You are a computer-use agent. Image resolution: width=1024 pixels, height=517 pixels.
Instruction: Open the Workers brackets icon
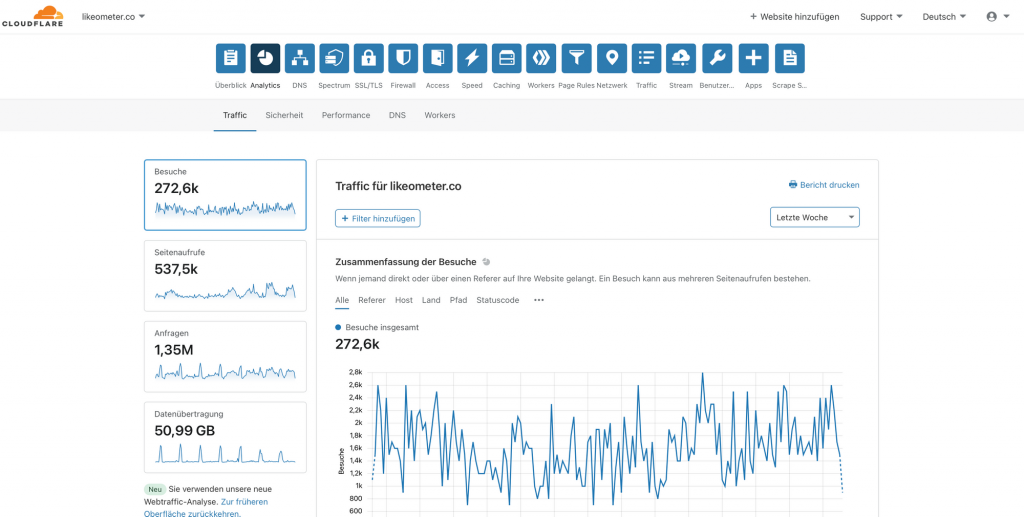[x=541, y=58]
